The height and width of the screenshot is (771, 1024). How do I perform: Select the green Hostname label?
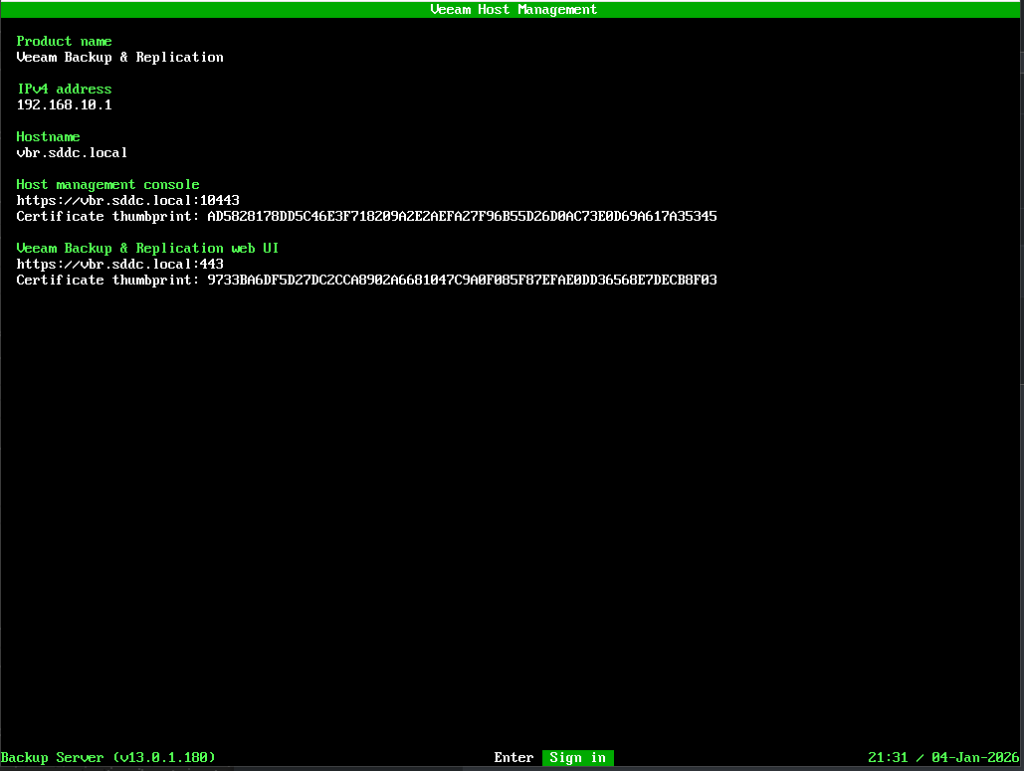tap(48, 137)
